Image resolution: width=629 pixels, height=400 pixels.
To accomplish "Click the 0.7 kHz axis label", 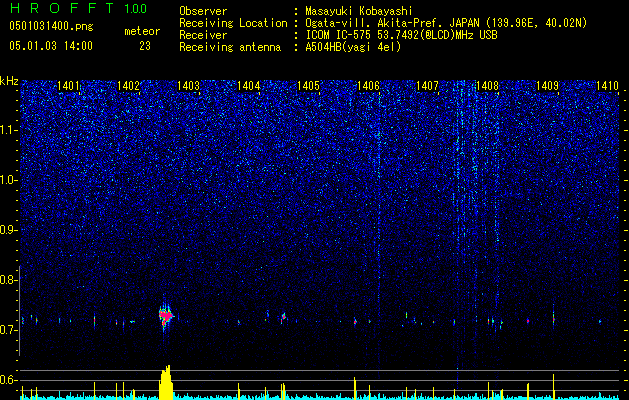I will (9, 330).
